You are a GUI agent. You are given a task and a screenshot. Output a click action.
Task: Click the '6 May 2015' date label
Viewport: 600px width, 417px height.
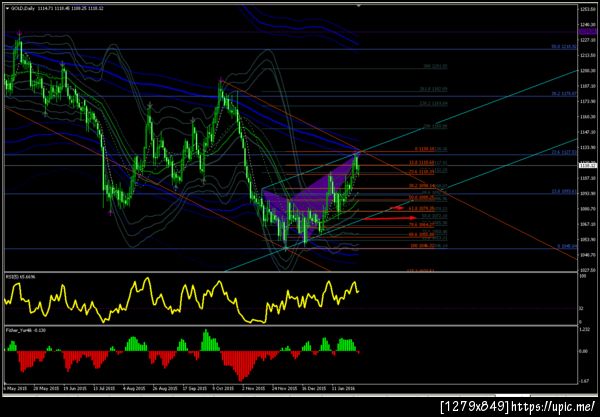15,388
